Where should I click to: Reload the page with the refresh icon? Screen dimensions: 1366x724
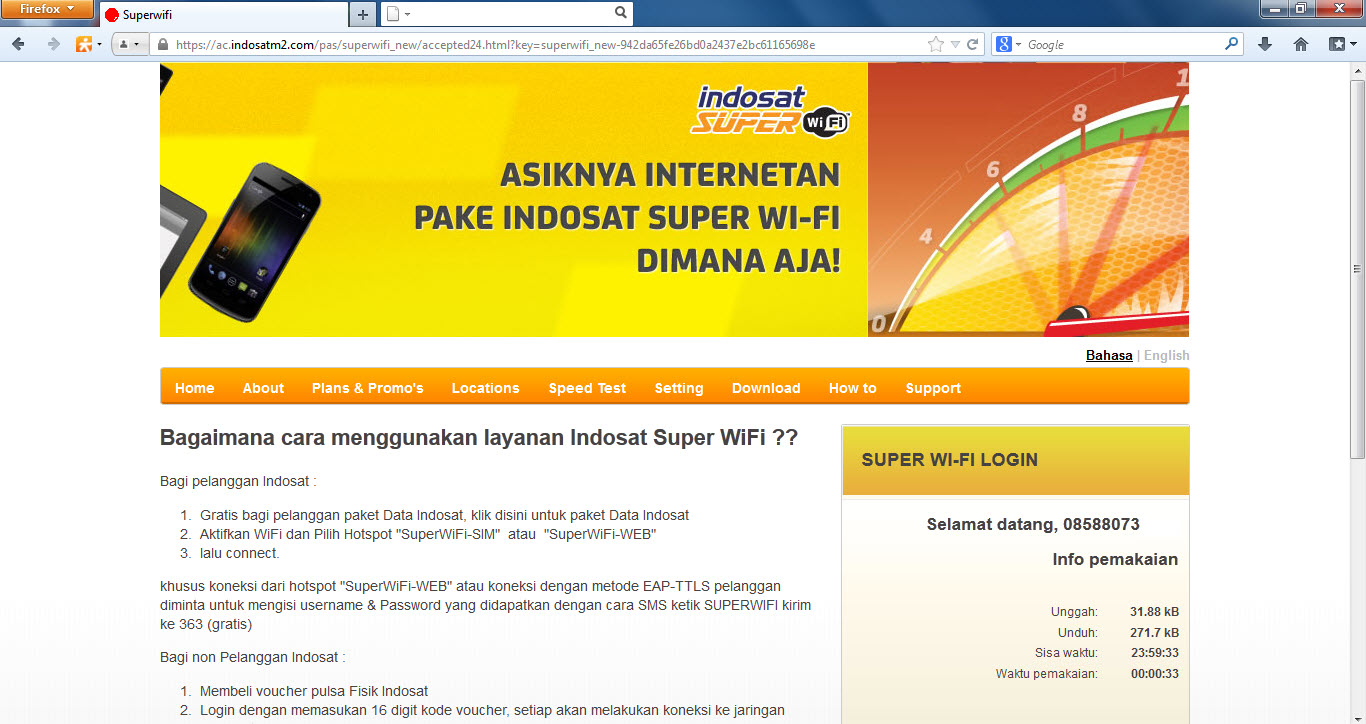pyautogui.click(x=972, y=44)
